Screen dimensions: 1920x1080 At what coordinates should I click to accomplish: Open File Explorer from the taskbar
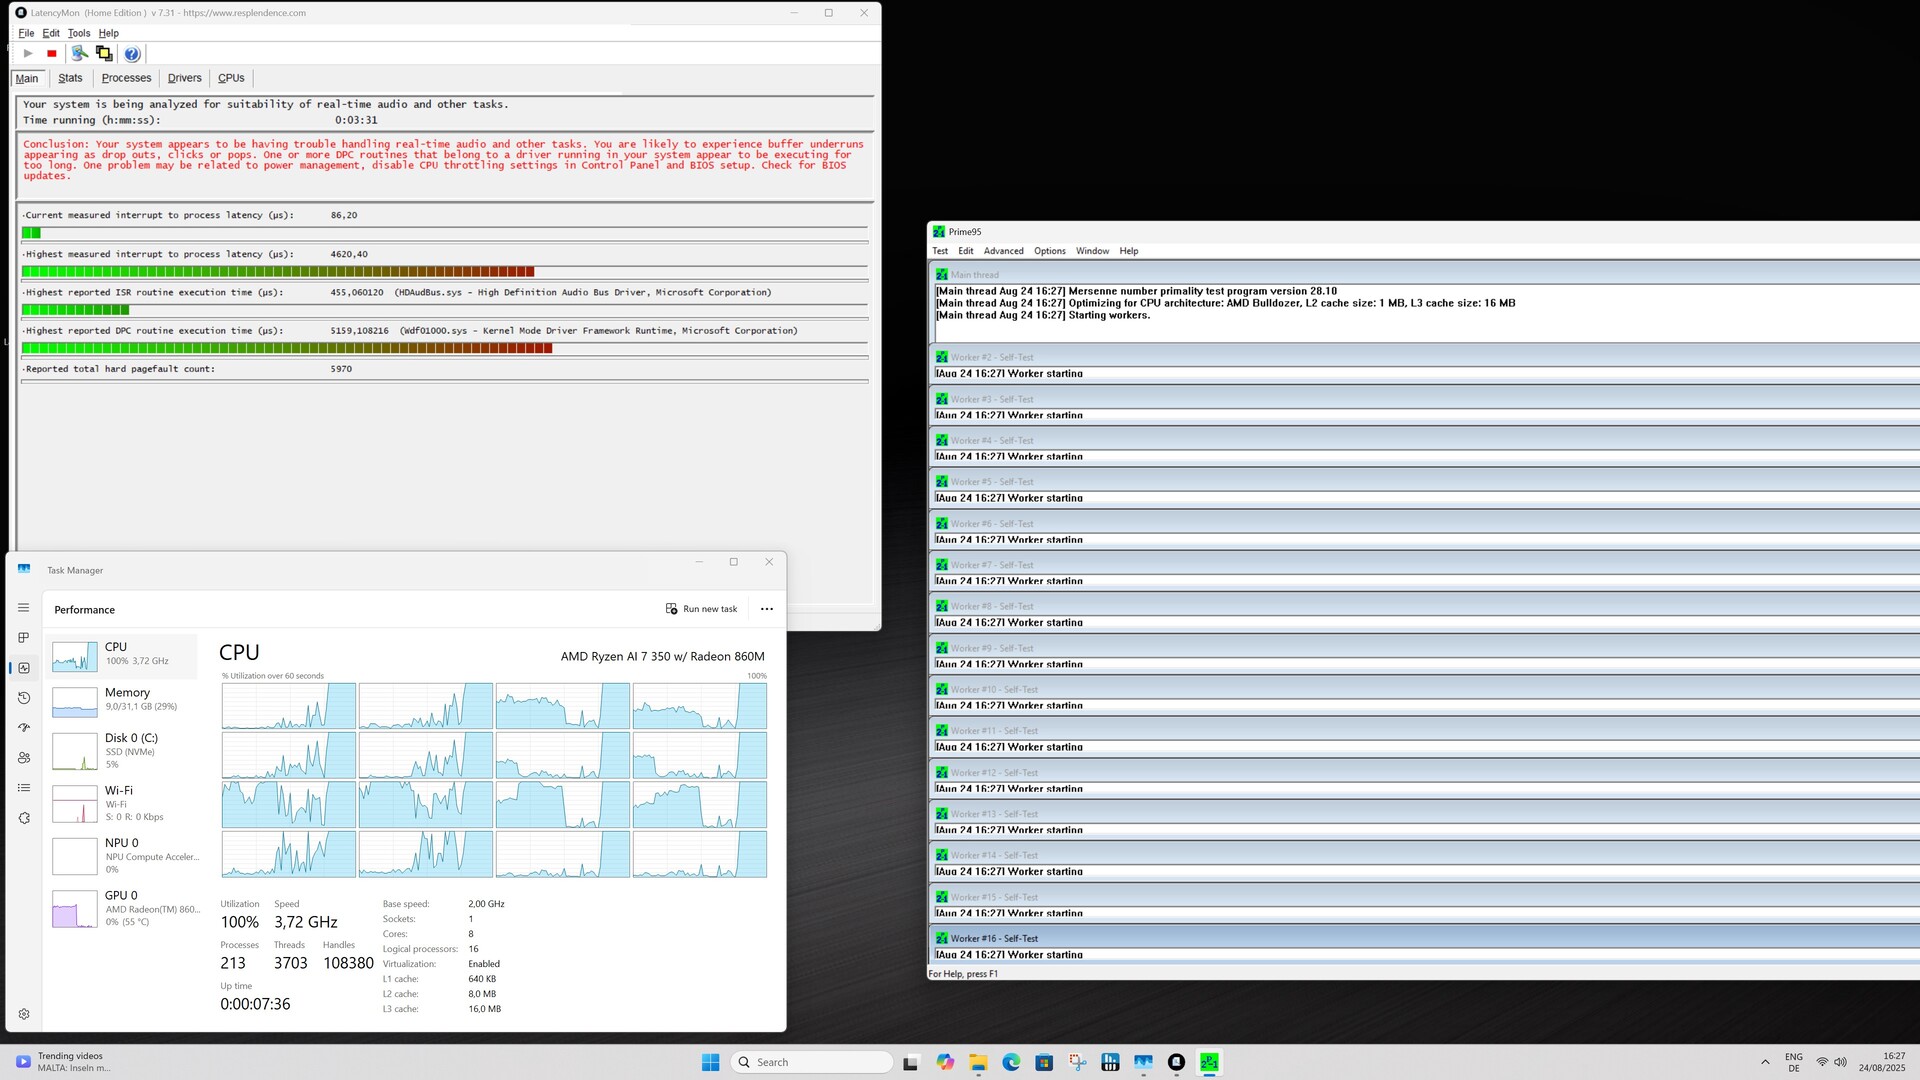coord(978,1062)
